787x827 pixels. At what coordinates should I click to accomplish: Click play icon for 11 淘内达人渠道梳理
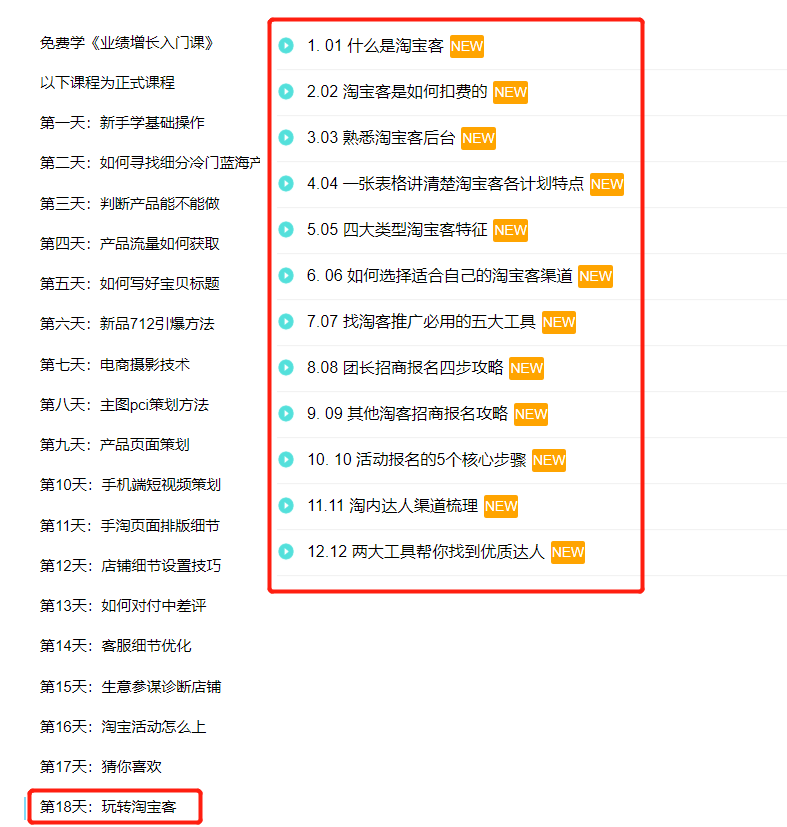click(x=286, y=506)
